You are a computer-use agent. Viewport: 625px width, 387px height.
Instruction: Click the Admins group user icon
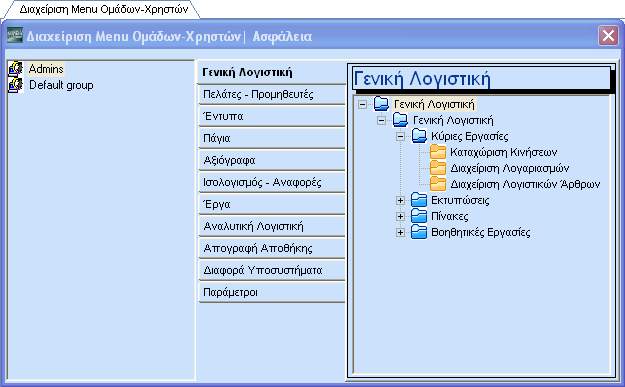(16, 69)
